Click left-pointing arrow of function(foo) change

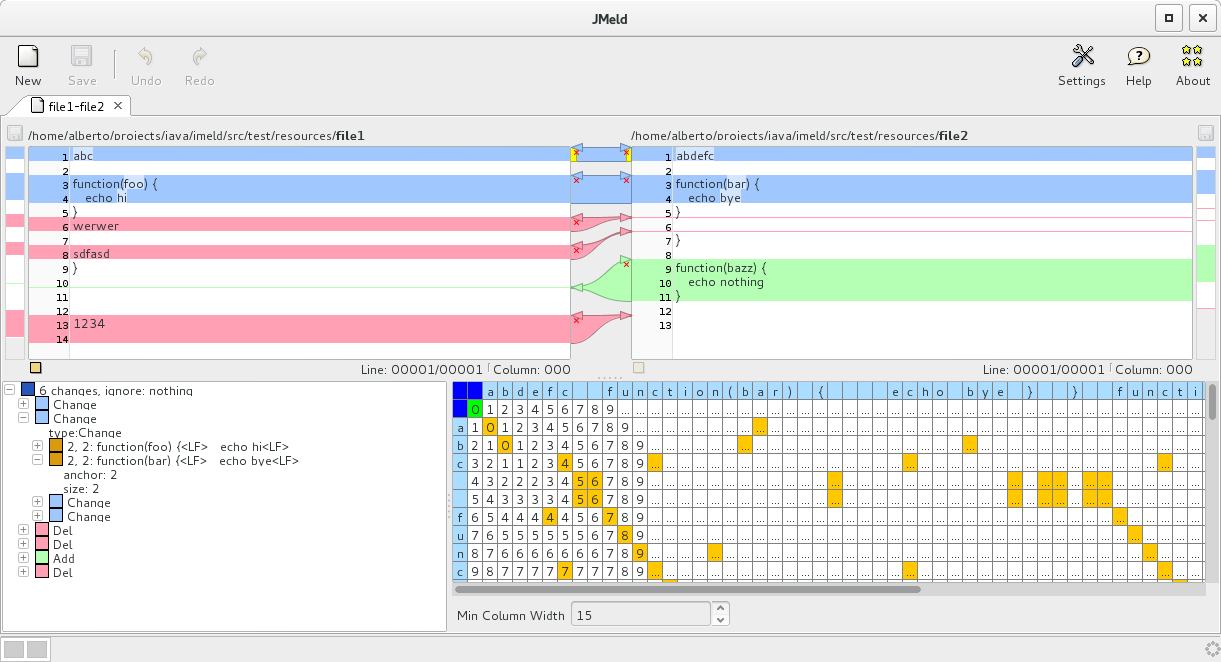coord(576,175)
